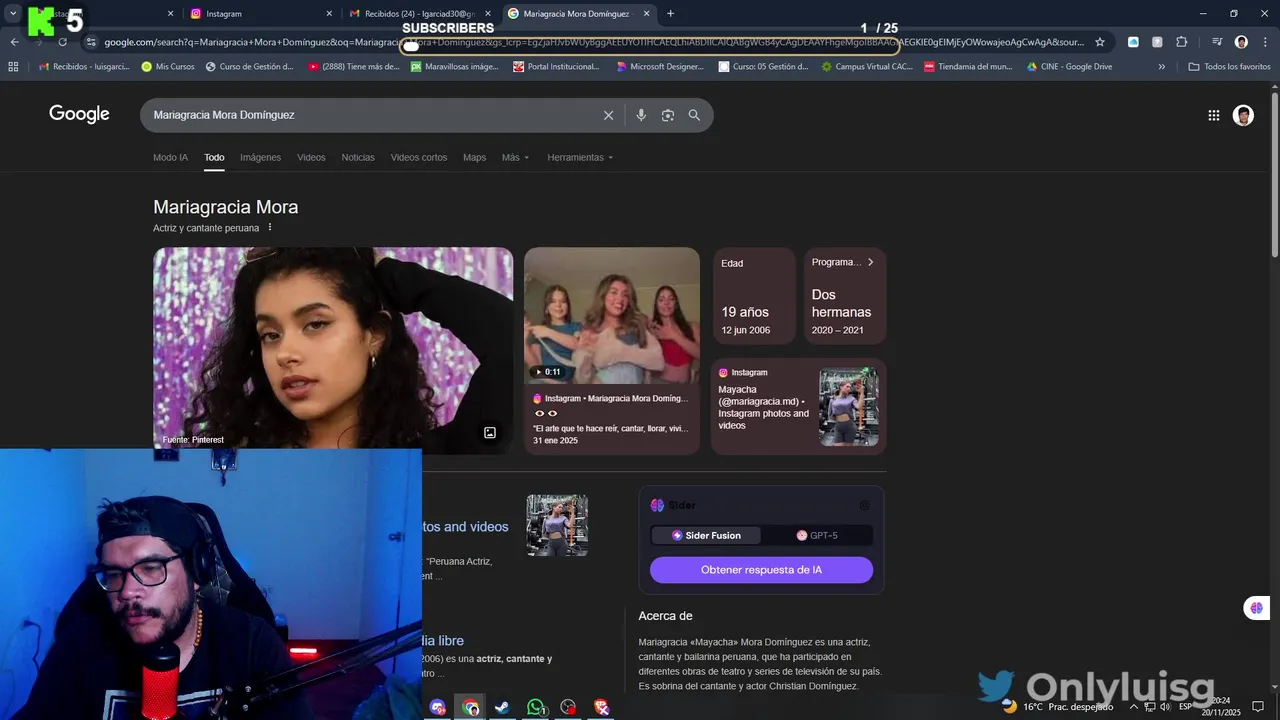The image size is (1280, 720).
Task: Open Chrome three-dot menu
Action: point(1264,42)
